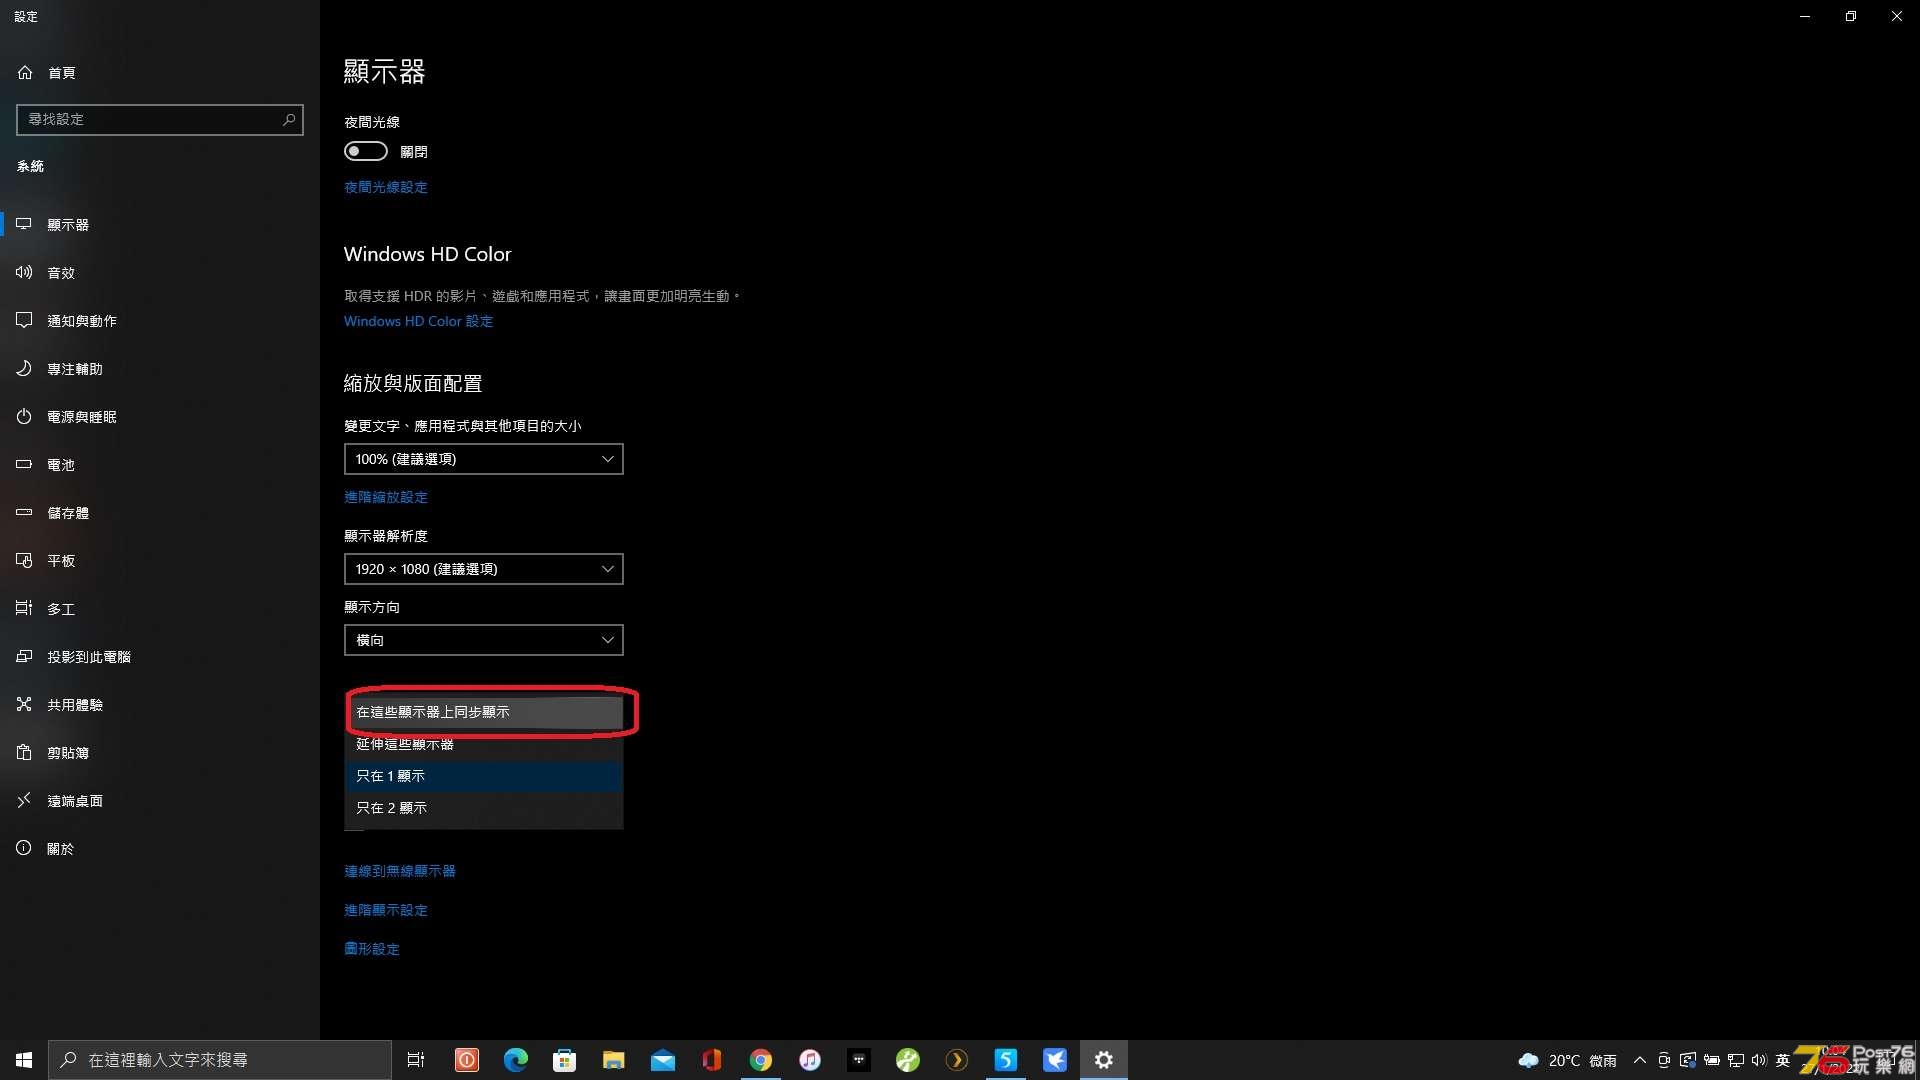Screen dimensions: 1920x1080
Task: Choose 只在 2 顯示 option
Action: click(484, 808)
